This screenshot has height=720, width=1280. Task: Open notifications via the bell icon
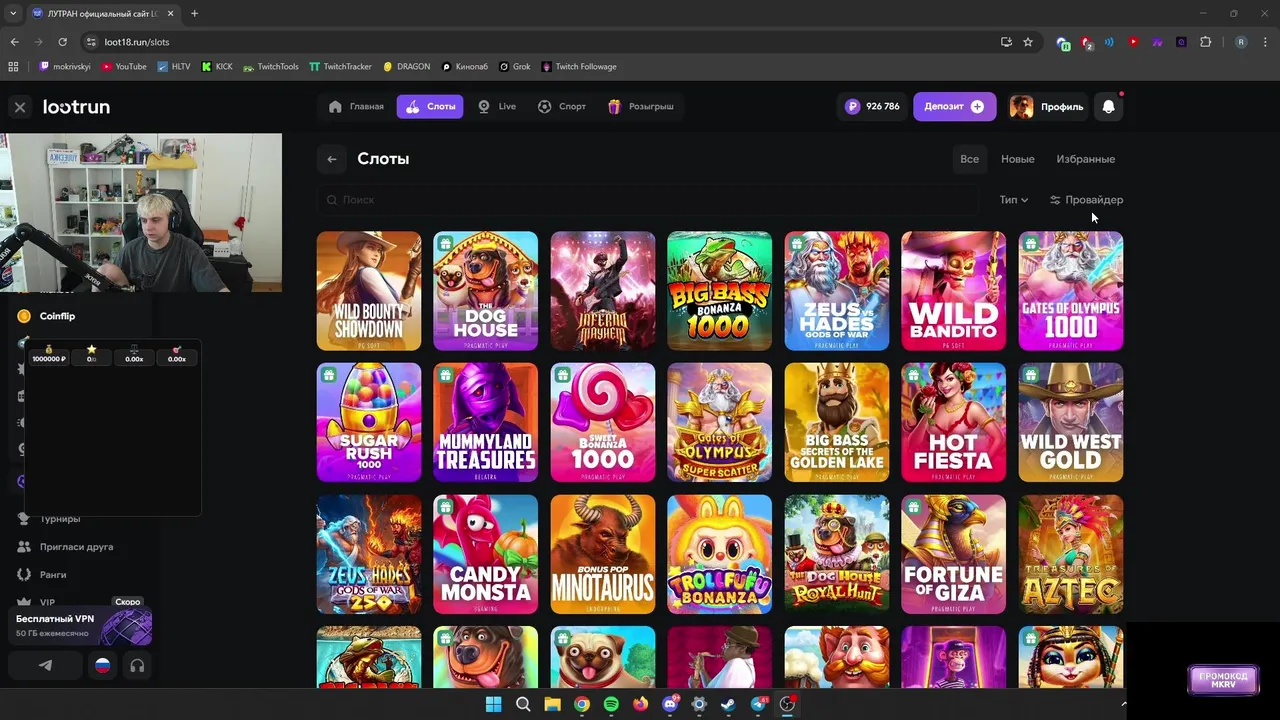[1108, 106]
